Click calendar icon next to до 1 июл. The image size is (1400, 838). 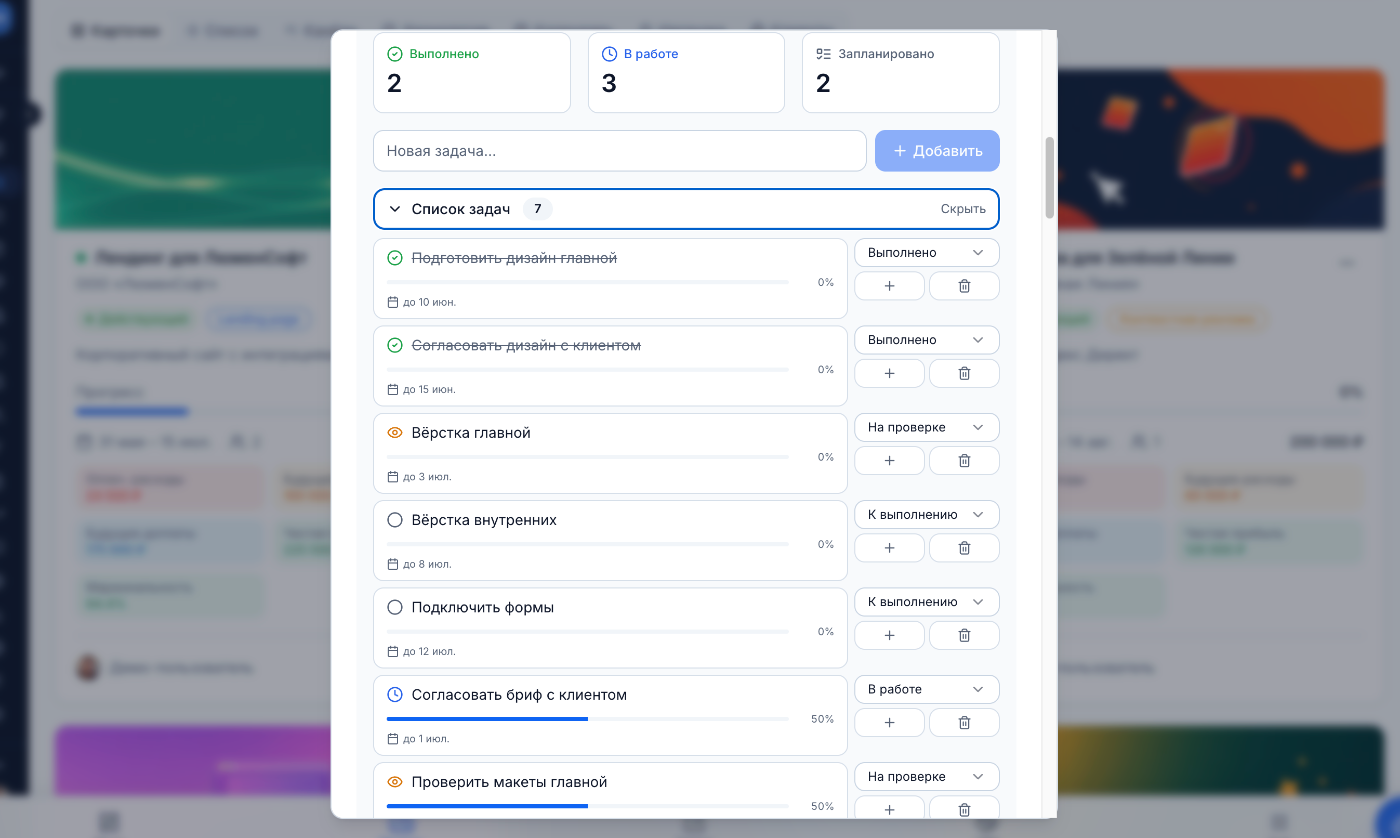tap(393, 739)
